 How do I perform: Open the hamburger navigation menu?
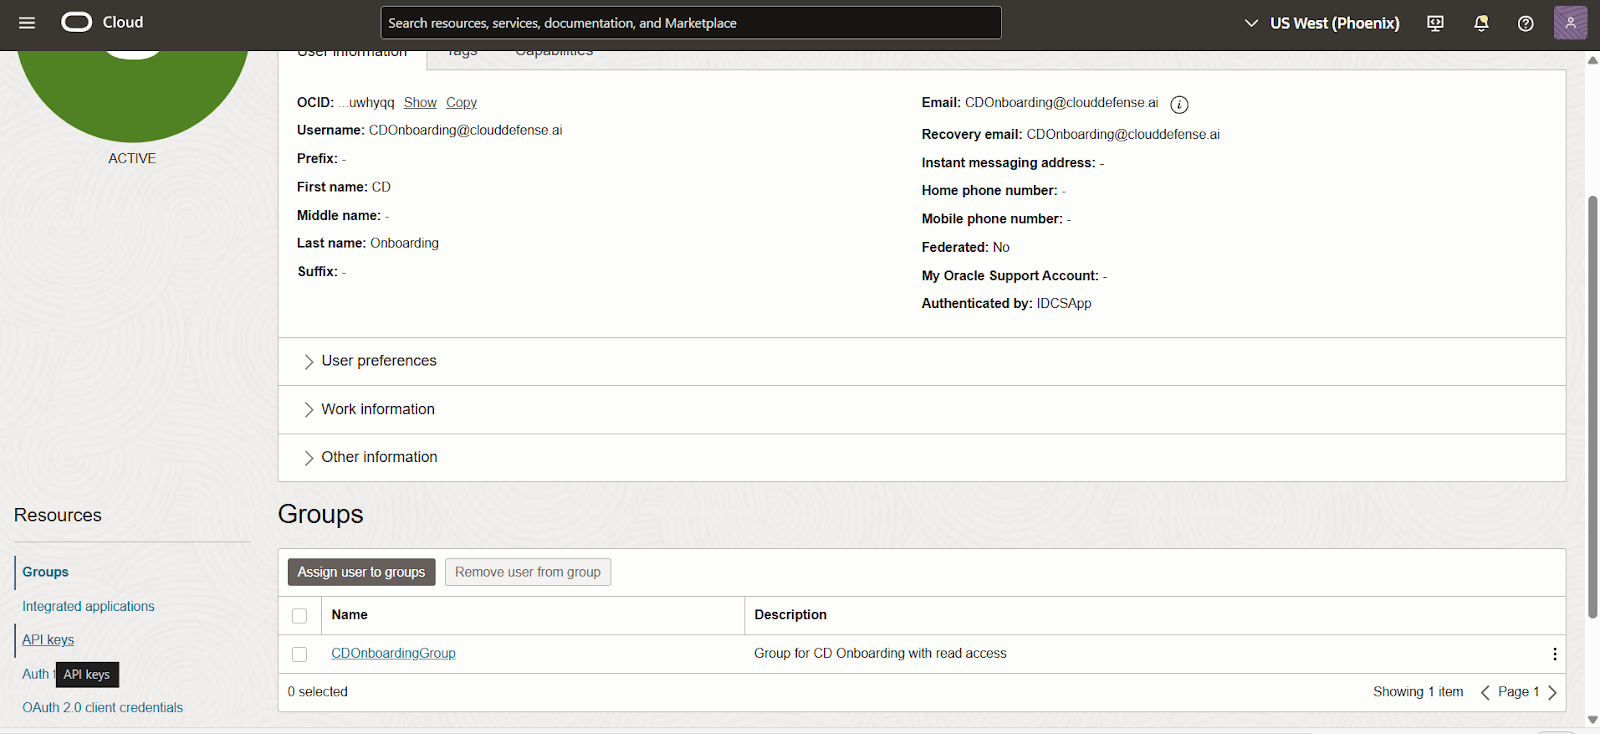click(x=27, y=23)
